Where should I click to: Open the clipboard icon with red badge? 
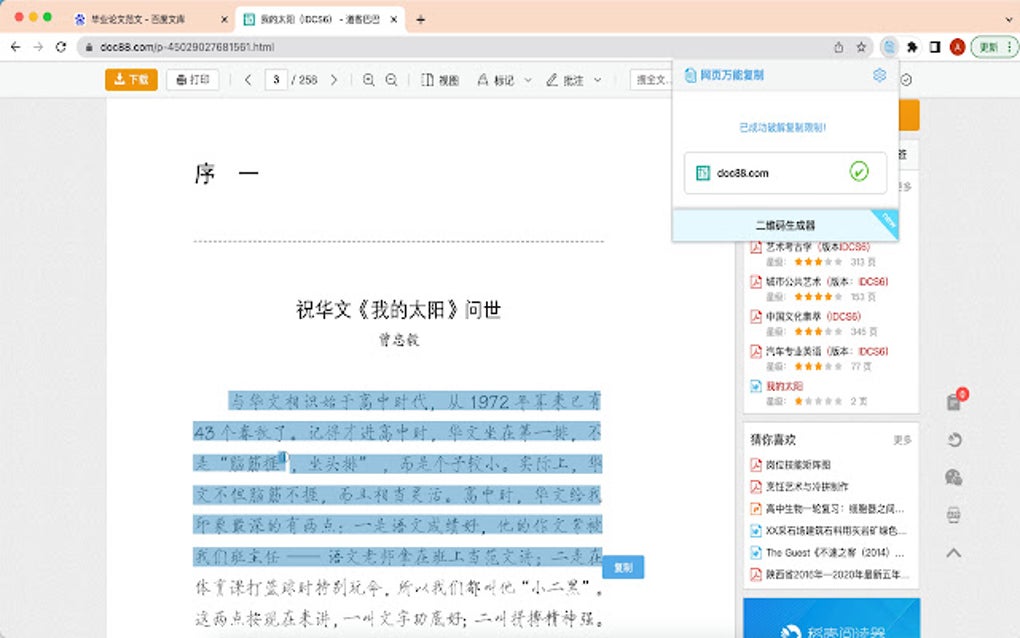point(953,402)
